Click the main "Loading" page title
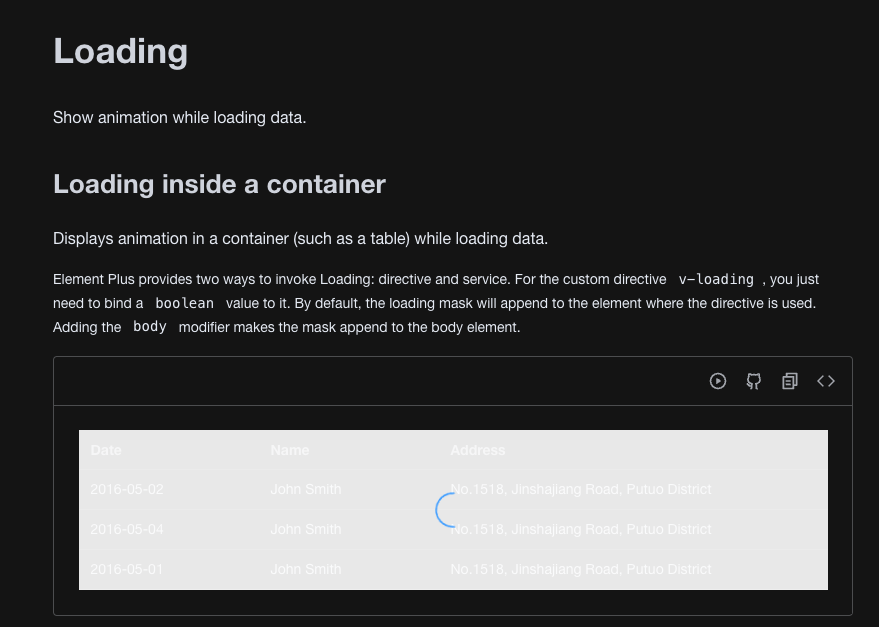Screen dimensions: 879x627 point(121,52)
